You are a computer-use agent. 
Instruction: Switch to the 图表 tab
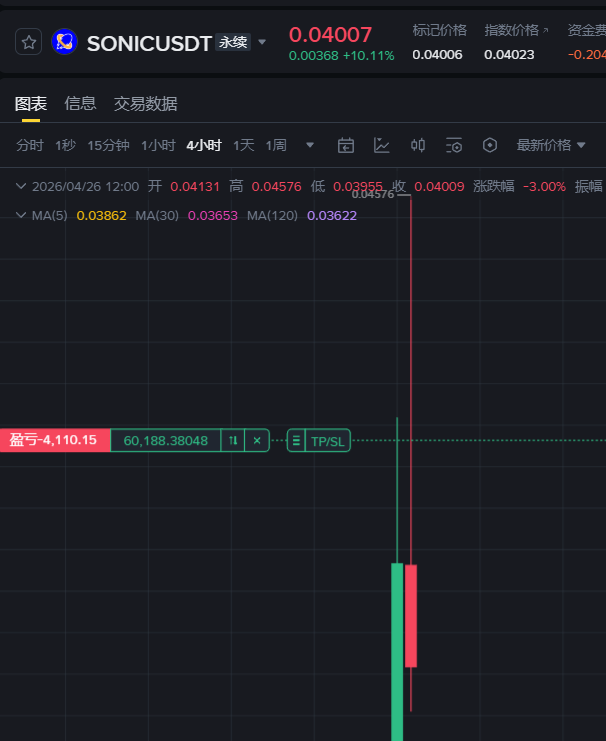pos(31,103)
